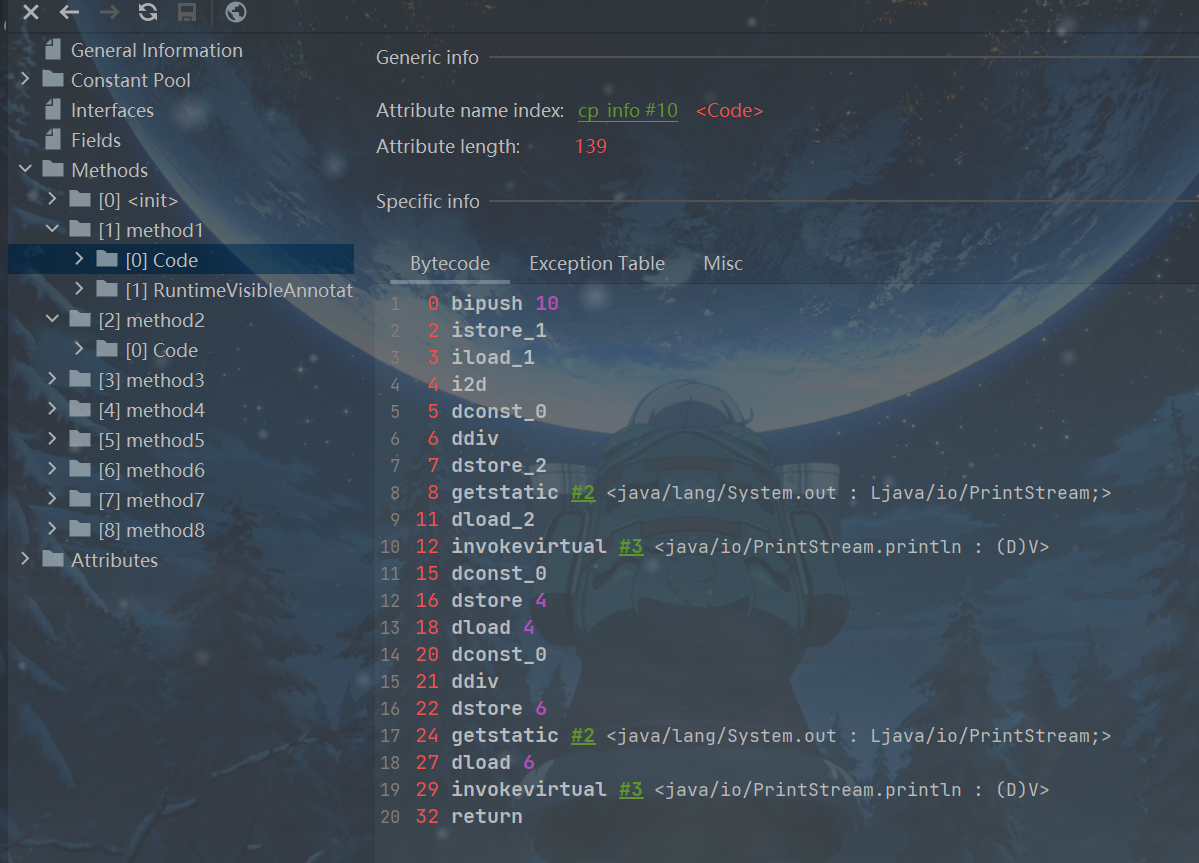Viewport: 1199px width, 863px height.
Task: Click the back arrow navigation icon
Action: tap(69, 12)
